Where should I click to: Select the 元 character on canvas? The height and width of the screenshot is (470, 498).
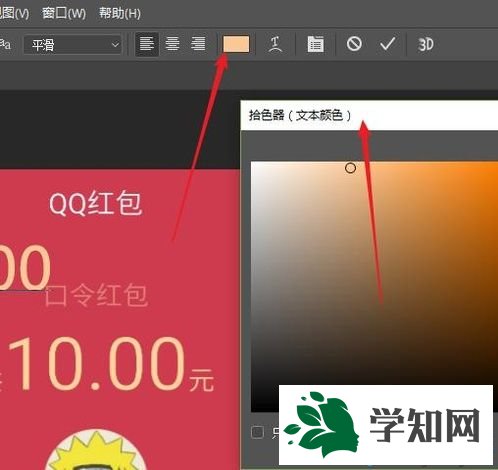(201, 380)
